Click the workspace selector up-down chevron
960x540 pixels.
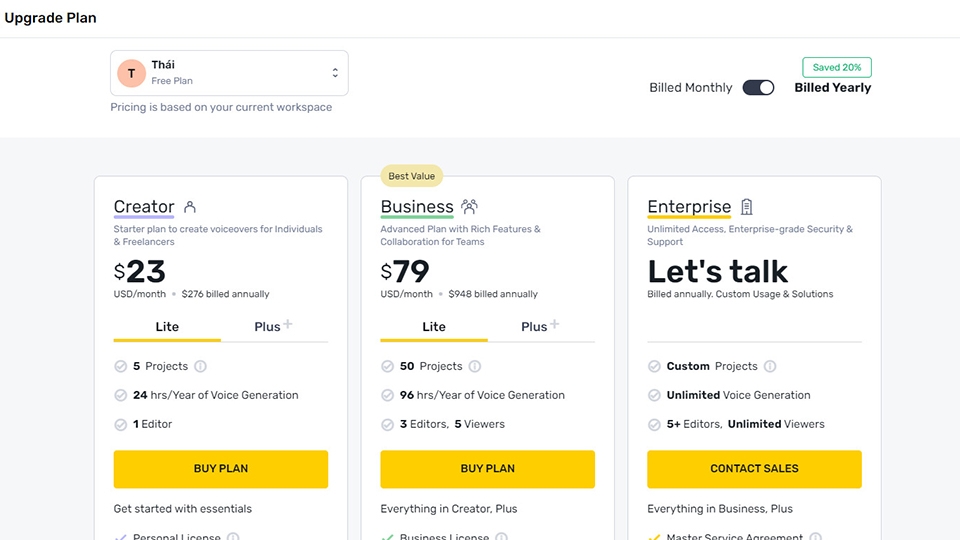tap(335, 73)
